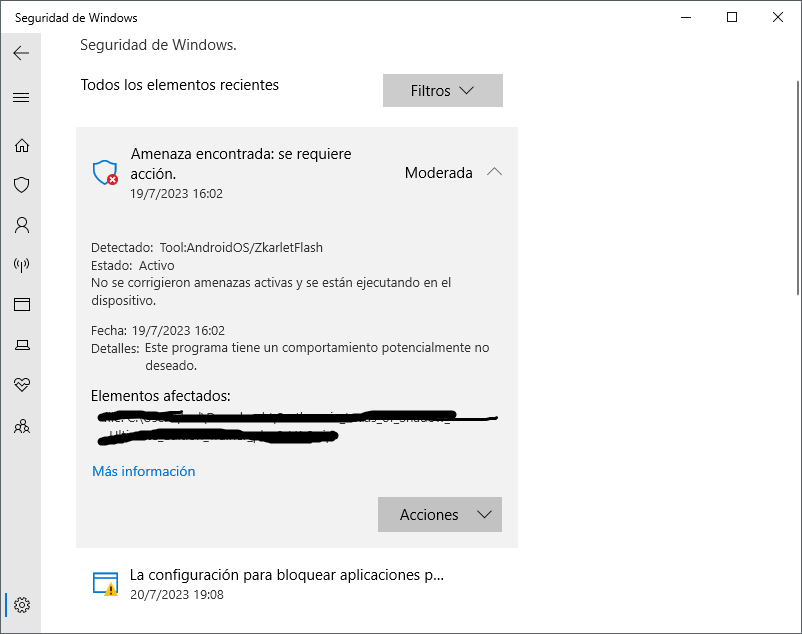Screen dimensions: 802x634
Task: Collapse the threat details chevron
Action: [495, 172]
